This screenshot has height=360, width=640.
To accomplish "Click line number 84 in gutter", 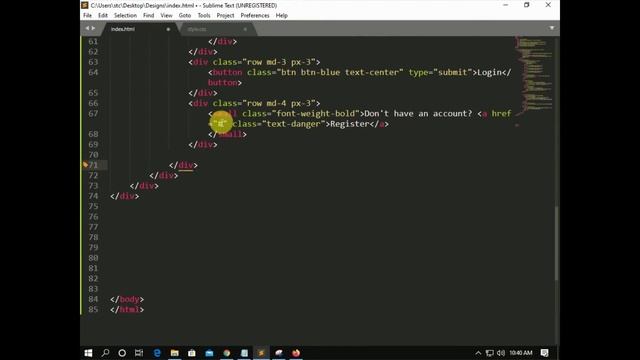I will 93,299.
